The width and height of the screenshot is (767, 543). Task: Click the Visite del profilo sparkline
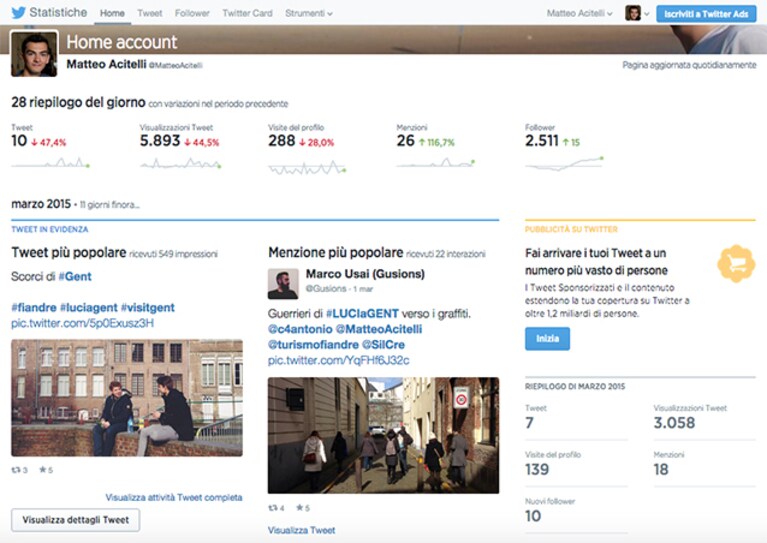307,168
